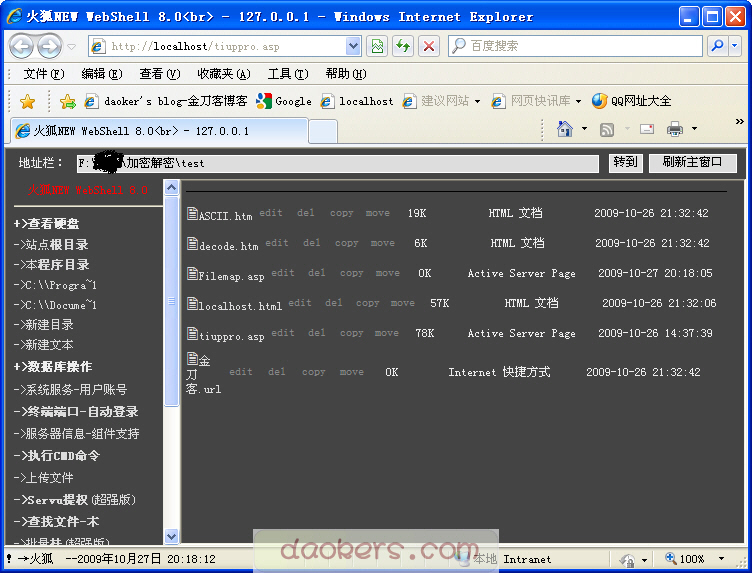Open the 文件(F) menu
The image size is (752, 573).
(x=44, y=74)
